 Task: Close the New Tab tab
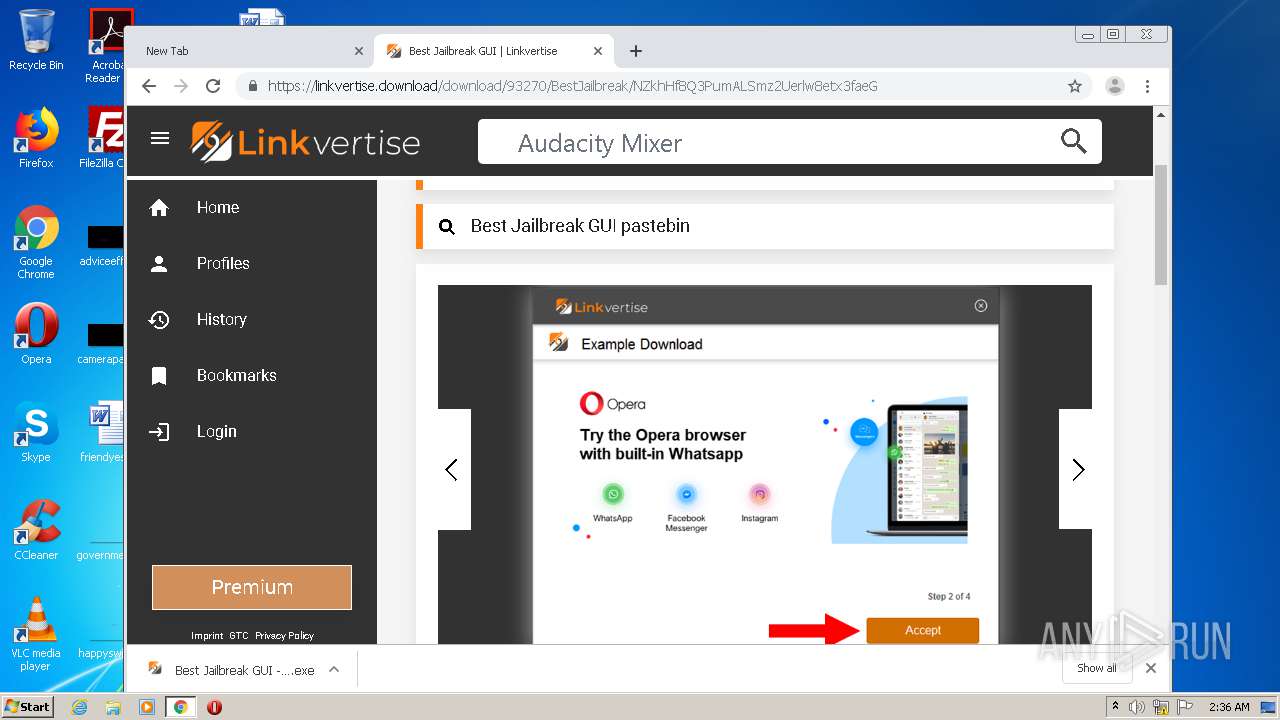[359, 51]
